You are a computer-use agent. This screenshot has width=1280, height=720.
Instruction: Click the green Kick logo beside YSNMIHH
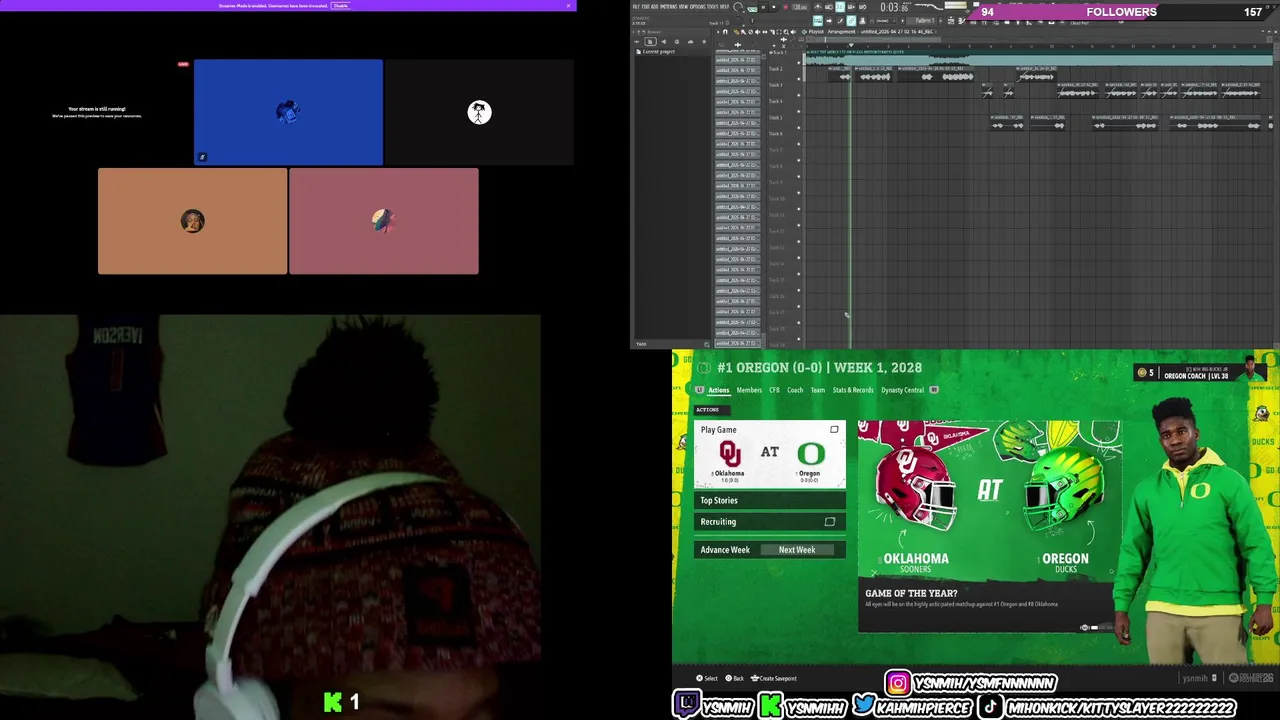coord(771,706)
